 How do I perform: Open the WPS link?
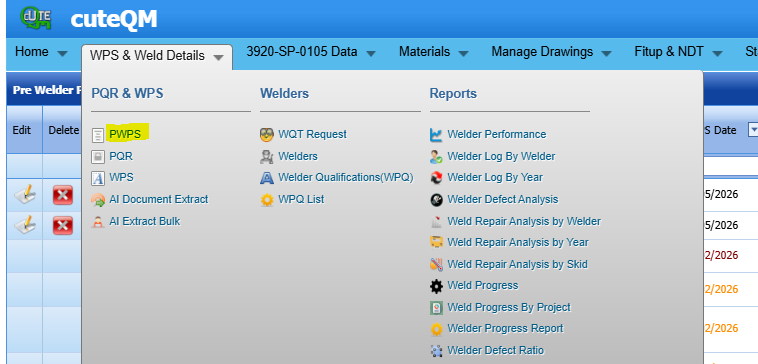(x=121, y=177)
